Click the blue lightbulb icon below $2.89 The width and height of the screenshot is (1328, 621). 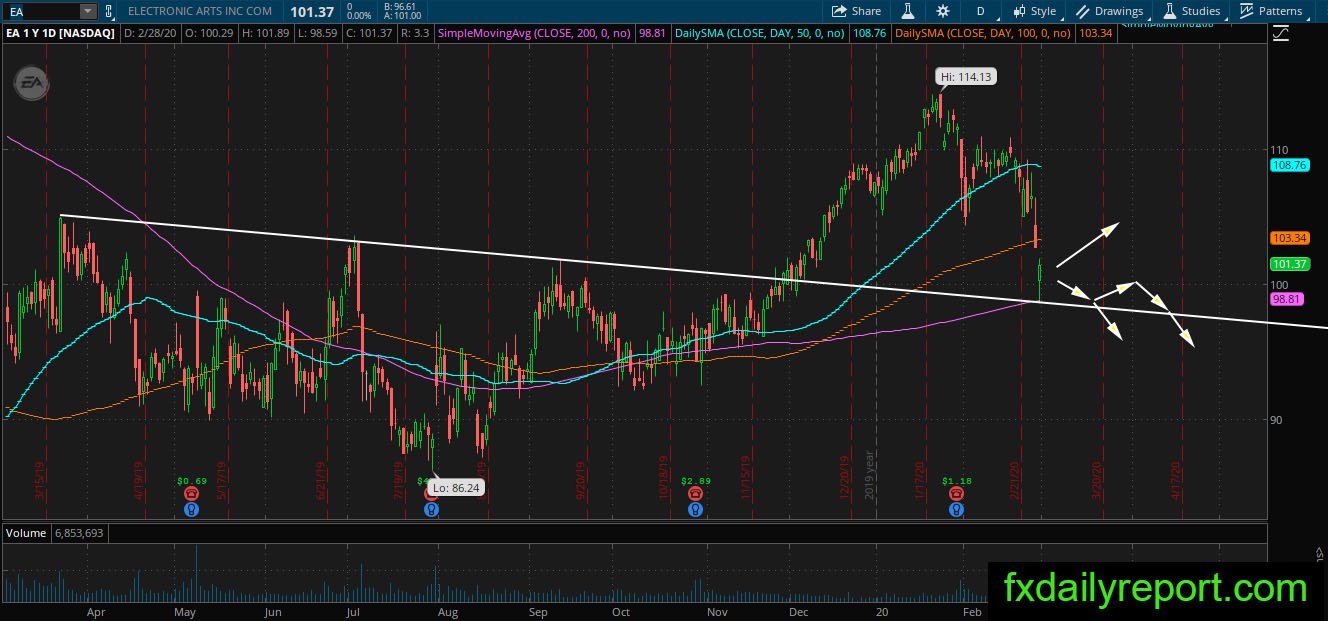point(695,508)
